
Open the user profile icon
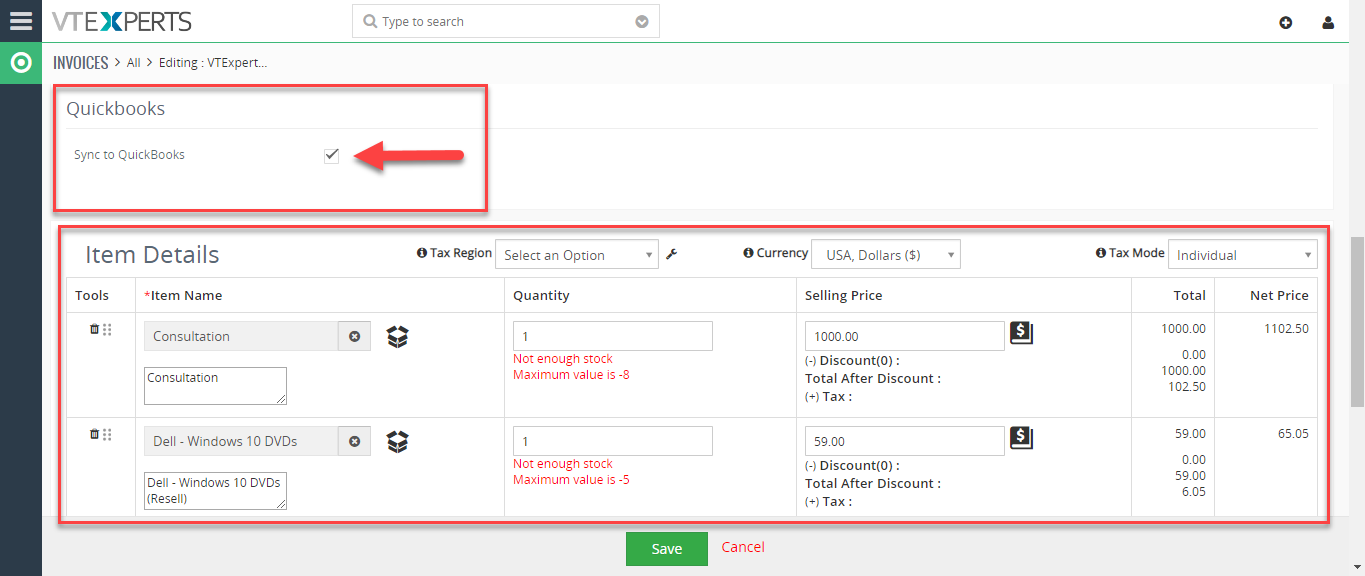(1328, 22)
